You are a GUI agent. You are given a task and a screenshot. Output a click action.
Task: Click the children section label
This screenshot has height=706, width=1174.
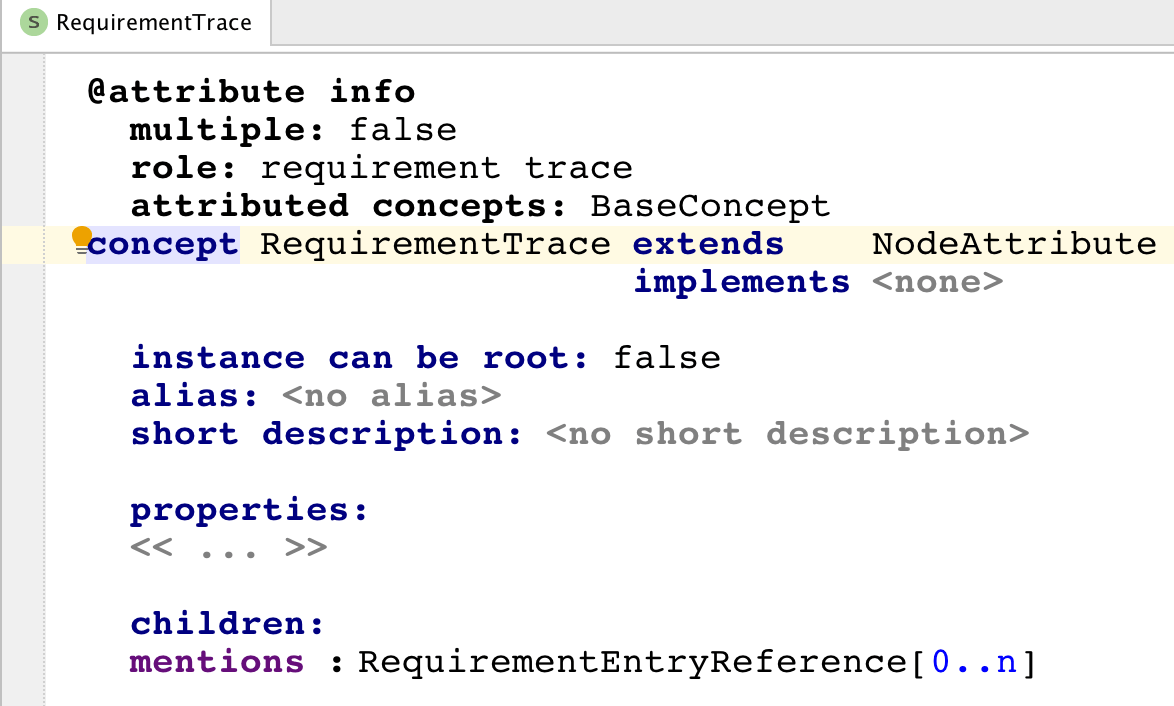pyautogui.click(x=228, y=624)
